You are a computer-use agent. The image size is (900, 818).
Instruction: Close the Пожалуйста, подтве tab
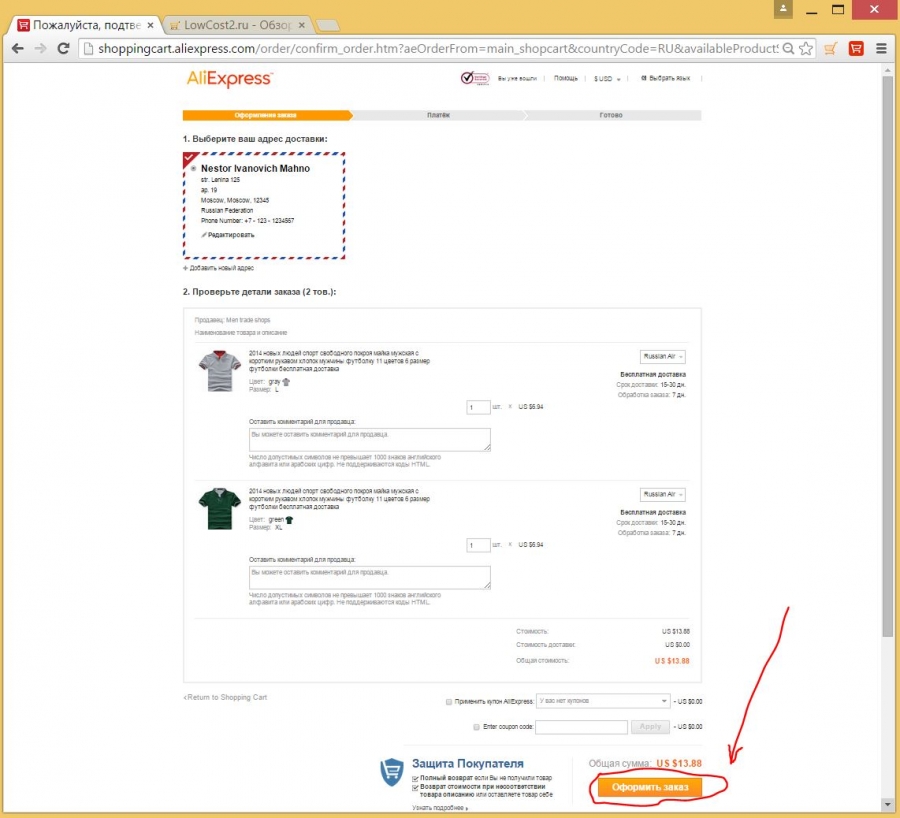pyautogui.click(x=150, y=25)
